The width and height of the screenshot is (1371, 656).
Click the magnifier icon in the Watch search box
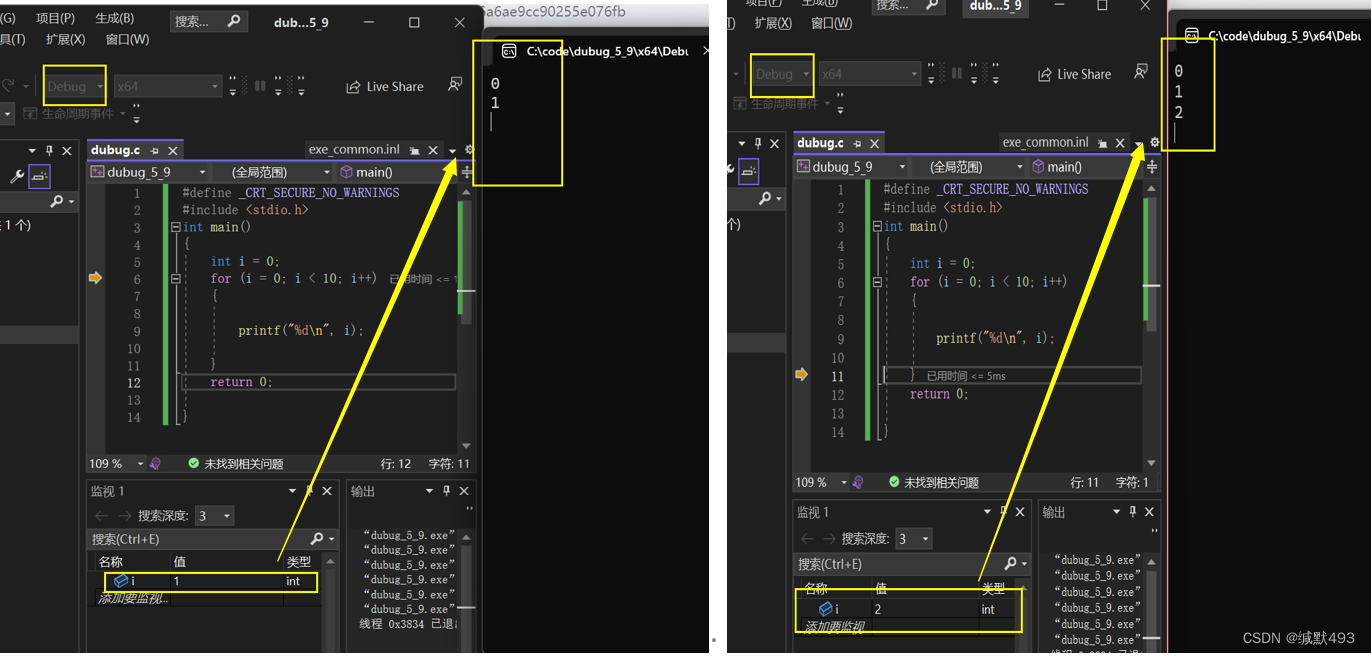tap(315, 539)
